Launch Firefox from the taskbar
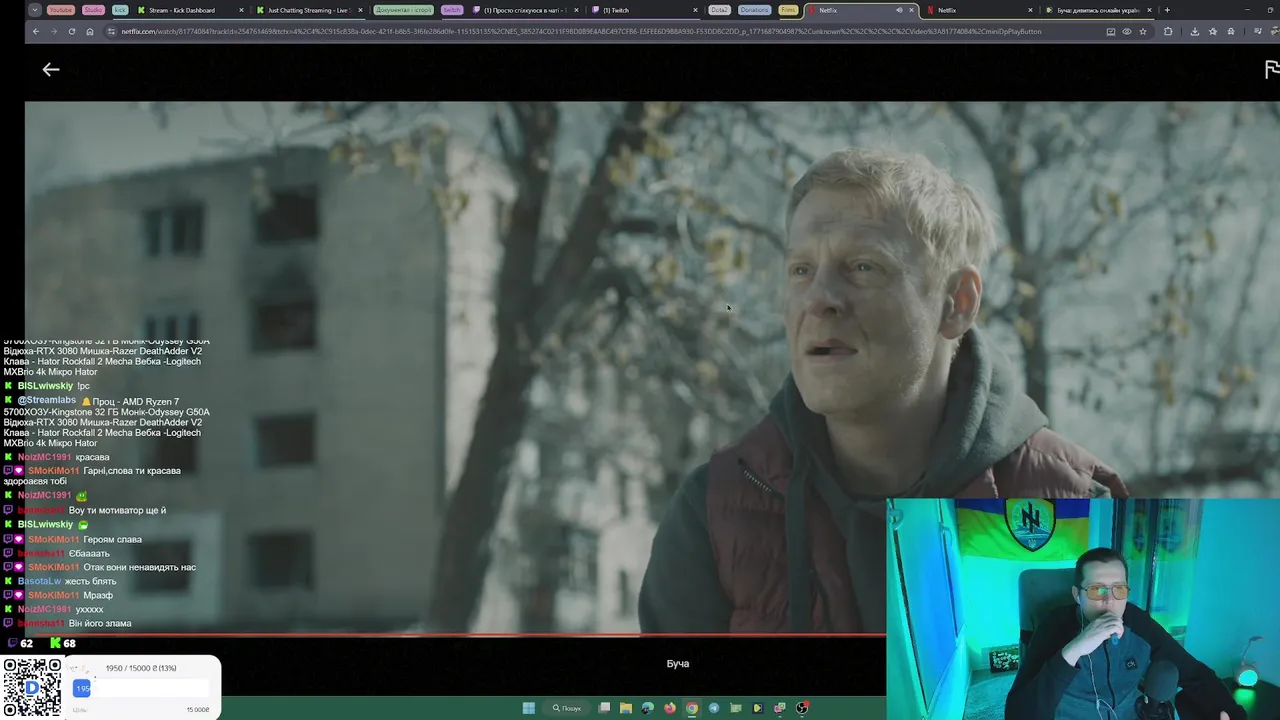 [x=670, y=708]
